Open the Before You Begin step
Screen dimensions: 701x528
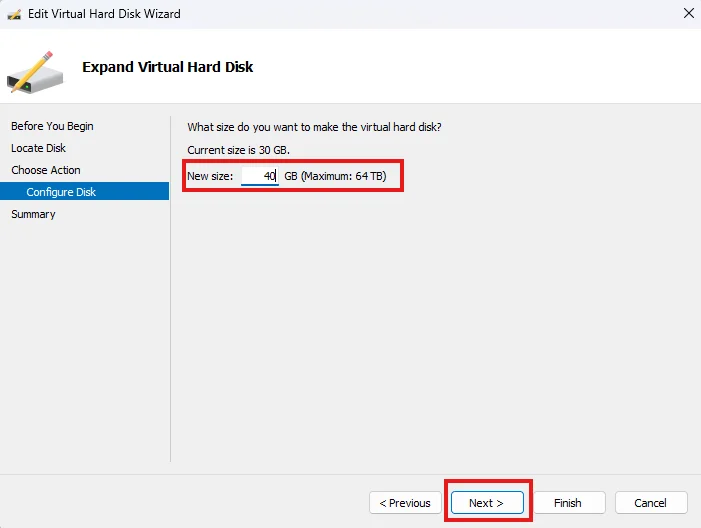coord(52,126)
